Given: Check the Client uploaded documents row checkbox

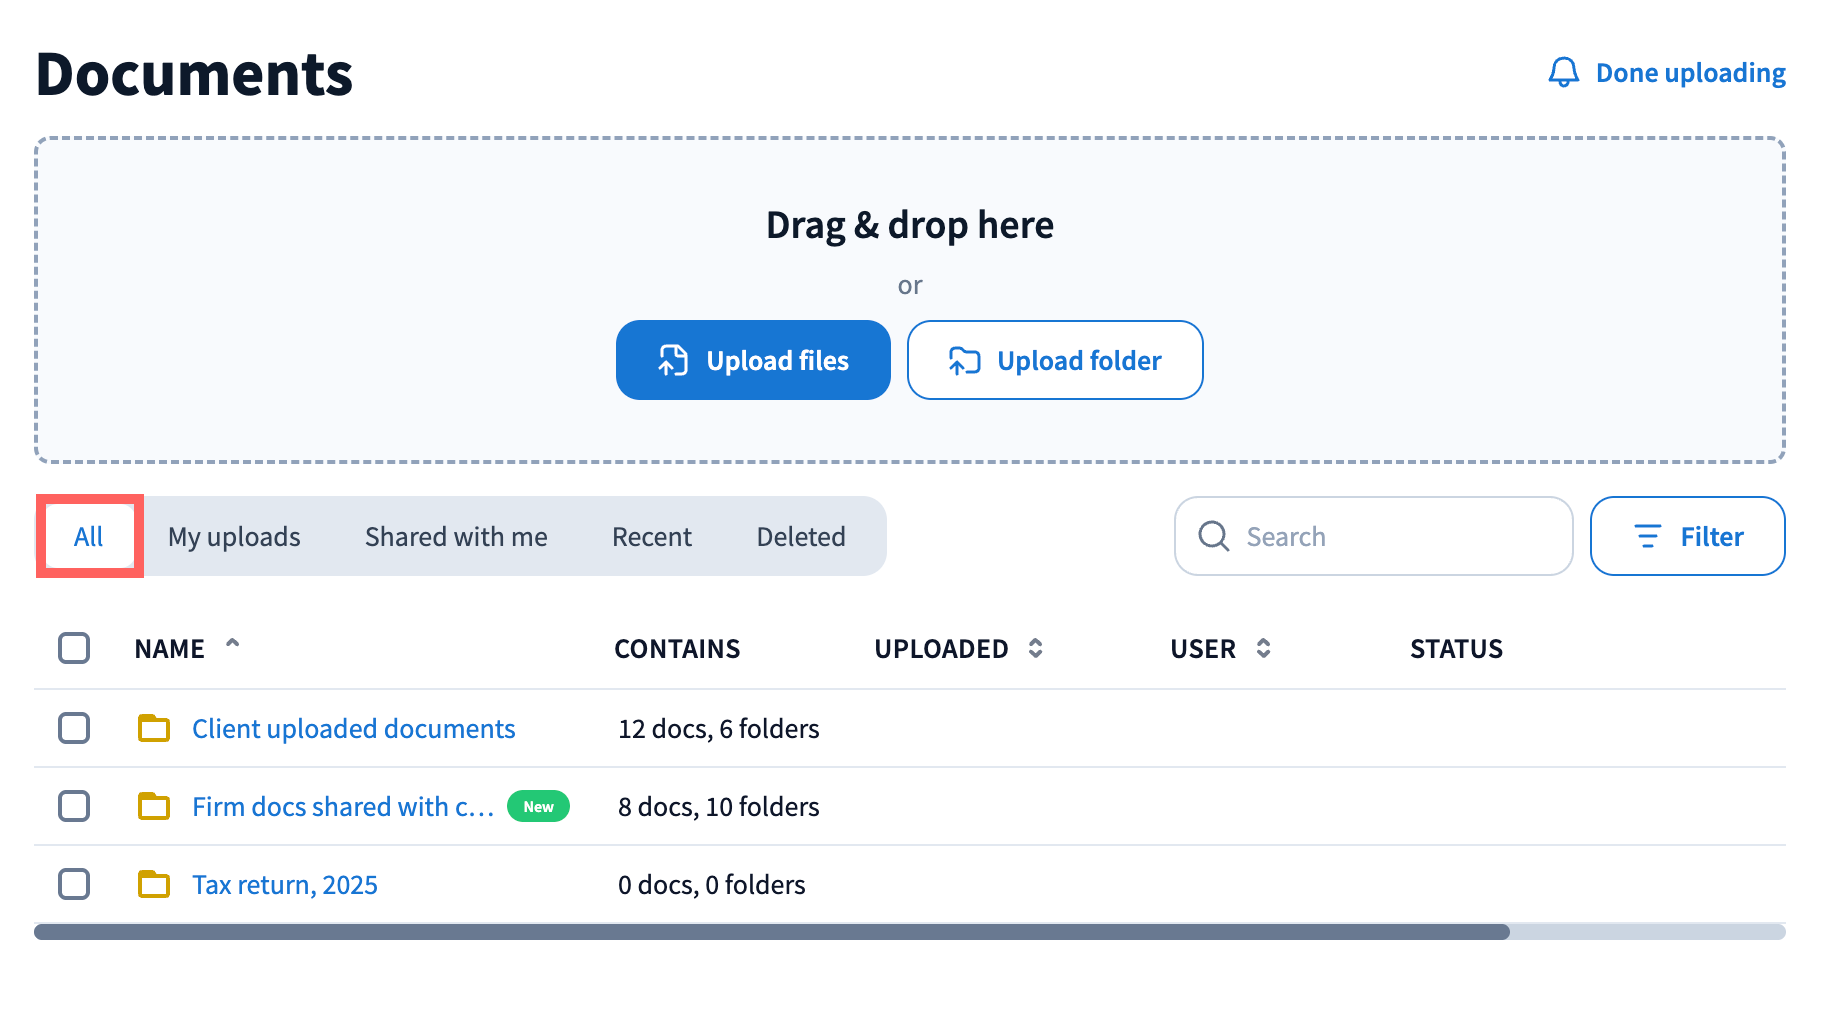Looking at the screenshot, I should click(x=74, y=728).
